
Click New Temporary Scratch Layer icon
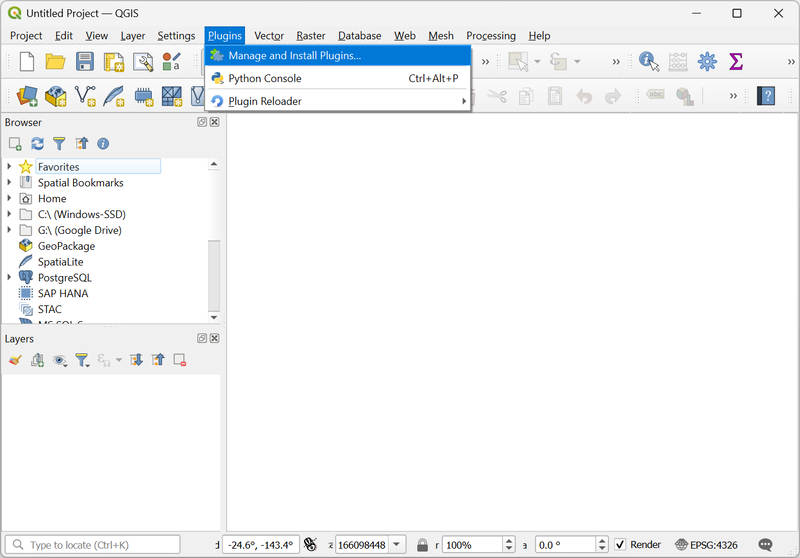point(143,96)
